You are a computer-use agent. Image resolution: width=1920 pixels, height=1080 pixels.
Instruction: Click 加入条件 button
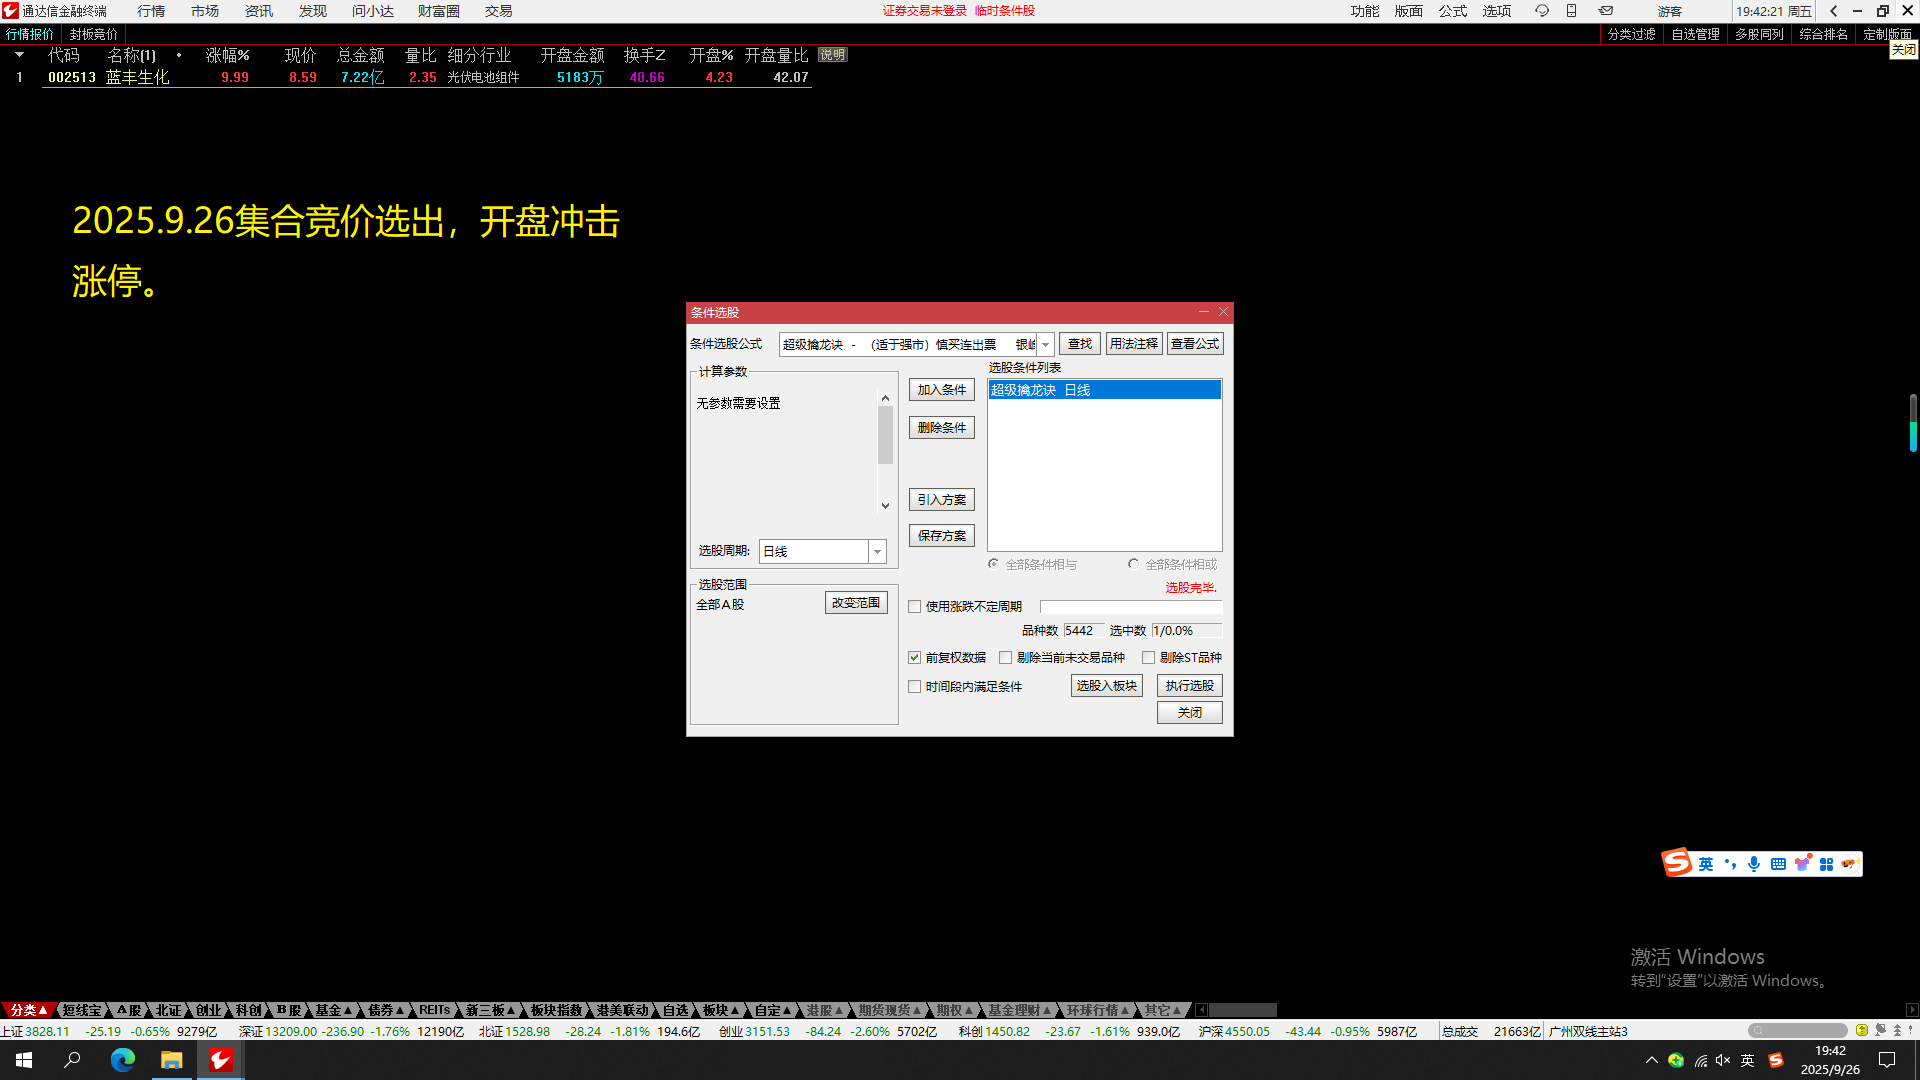(941, 390)
